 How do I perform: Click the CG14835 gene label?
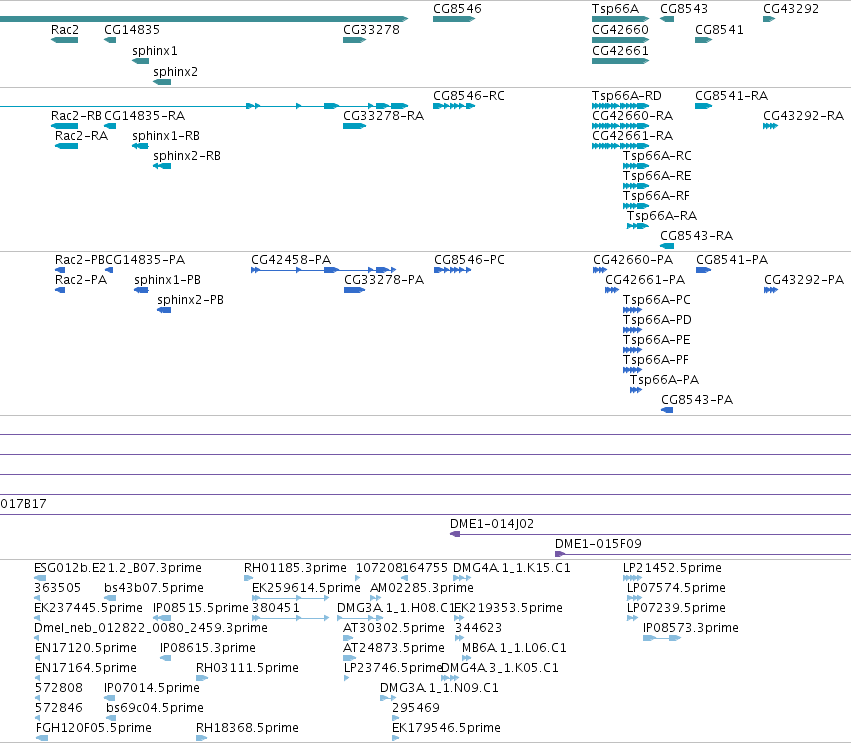coord(132,29)
